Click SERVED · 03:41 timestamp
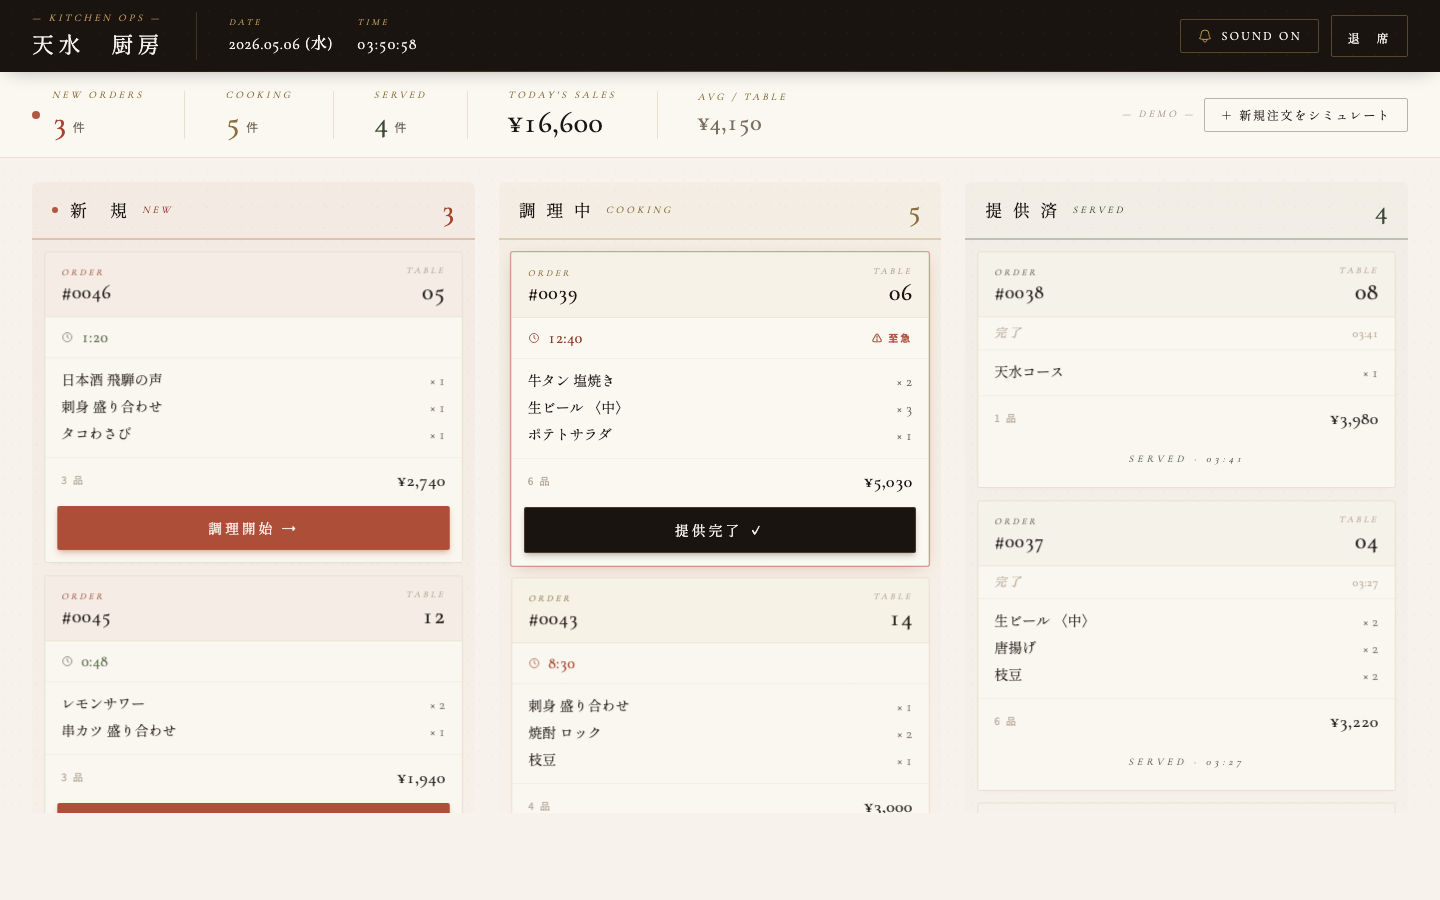This screenshot has width=1440, height=900. click(1186, 459)
